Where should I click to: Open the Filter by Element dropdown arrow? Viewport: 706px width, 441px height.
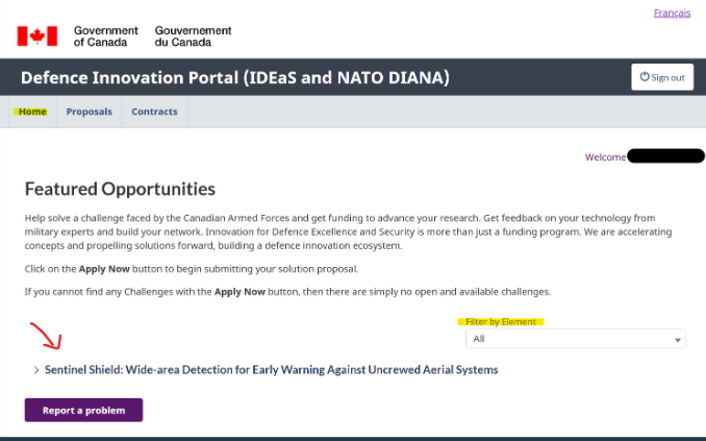coord(677,340)
